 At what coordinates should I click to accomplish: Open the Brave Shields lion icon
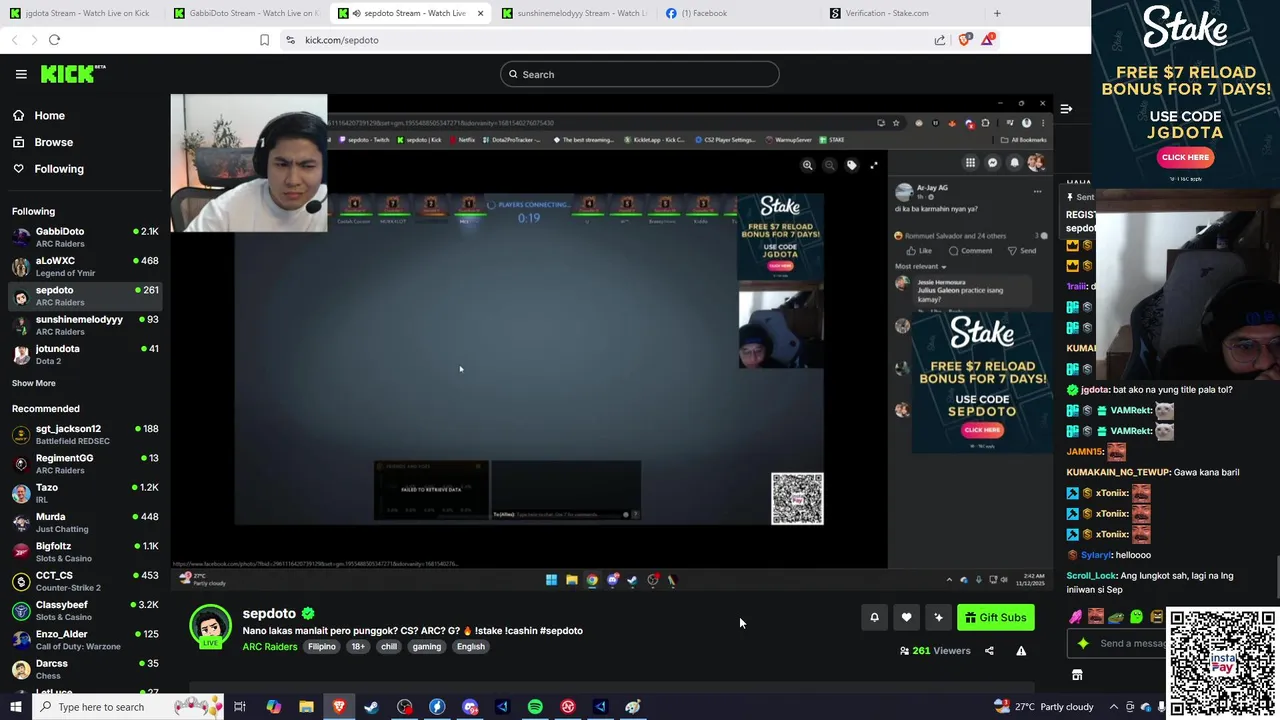[x=965, y=40]
